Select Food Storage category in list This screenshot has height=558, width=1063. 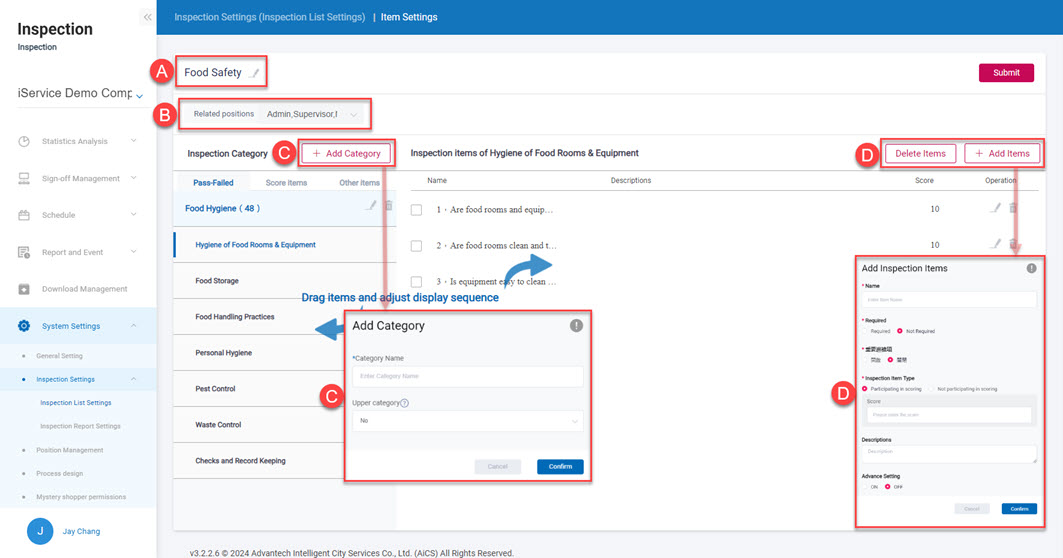point(217,281)
